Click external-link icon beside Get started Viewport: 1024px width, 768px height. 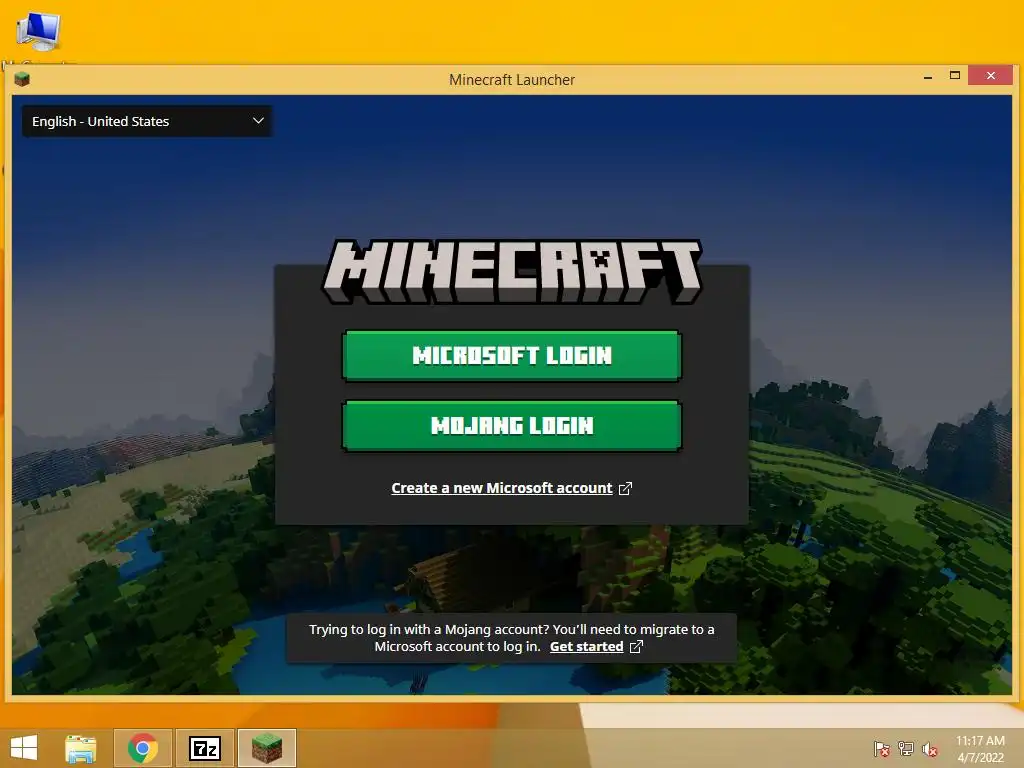pyautogui.click(x=636, y=647)
